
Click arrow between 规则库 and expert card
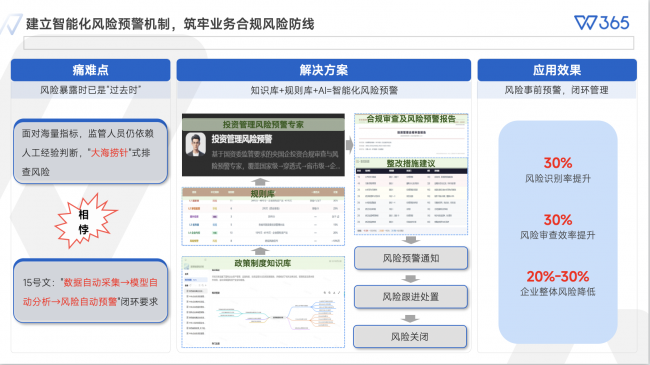260,182
